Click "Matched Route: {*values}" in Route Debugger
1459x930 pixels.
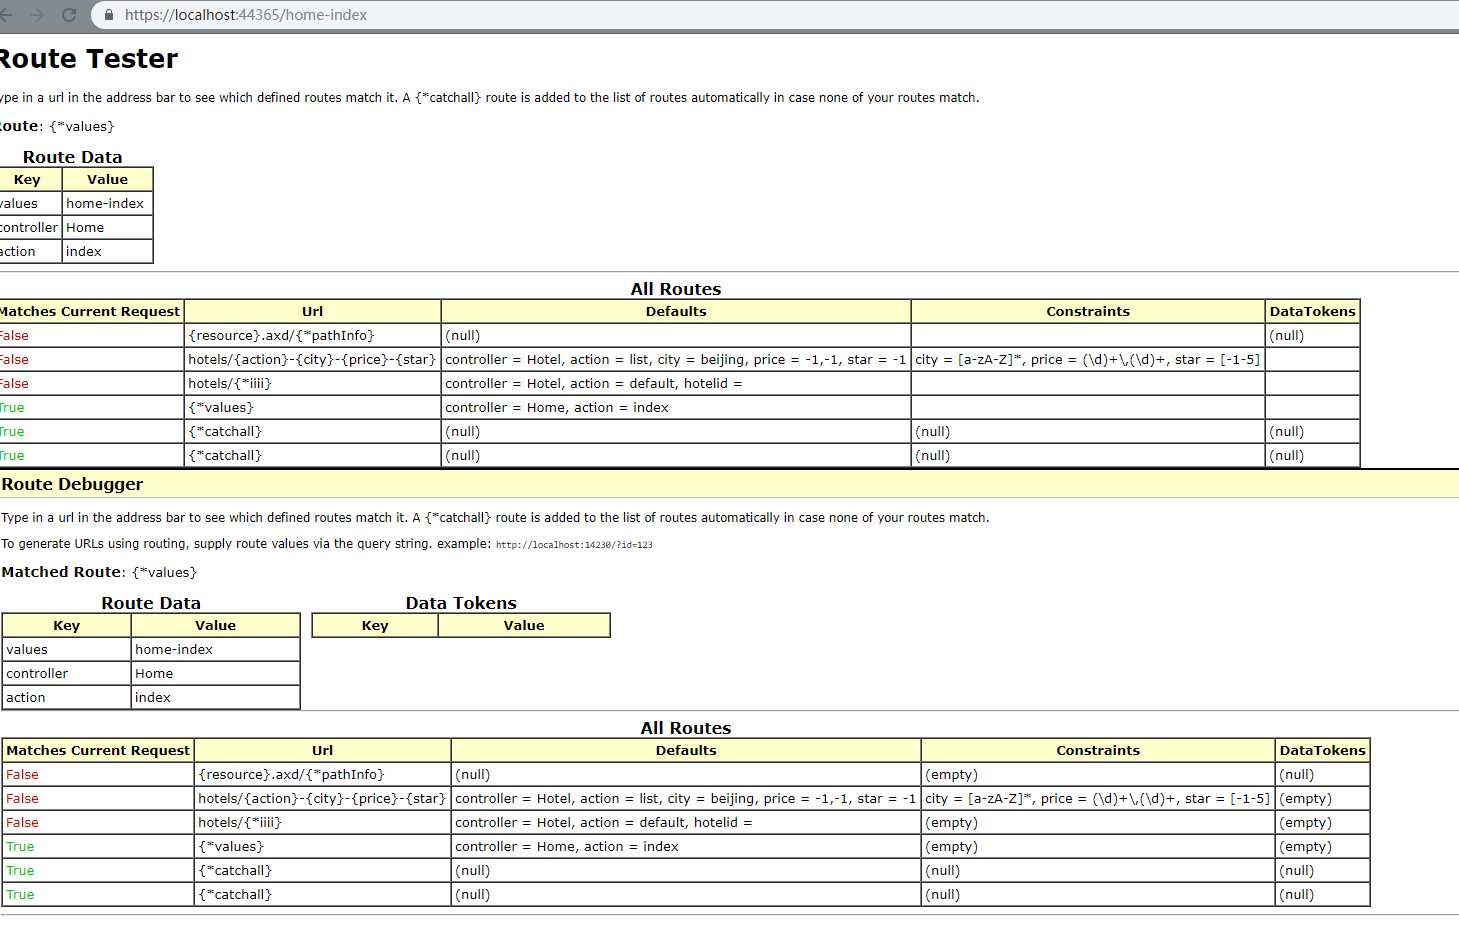(99, 572)
